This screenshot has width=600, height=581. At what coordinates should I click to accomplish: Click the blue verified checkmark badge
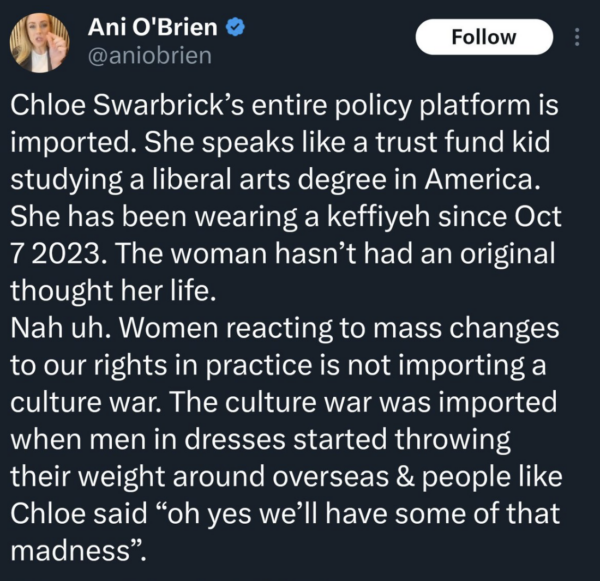point(234,28)
